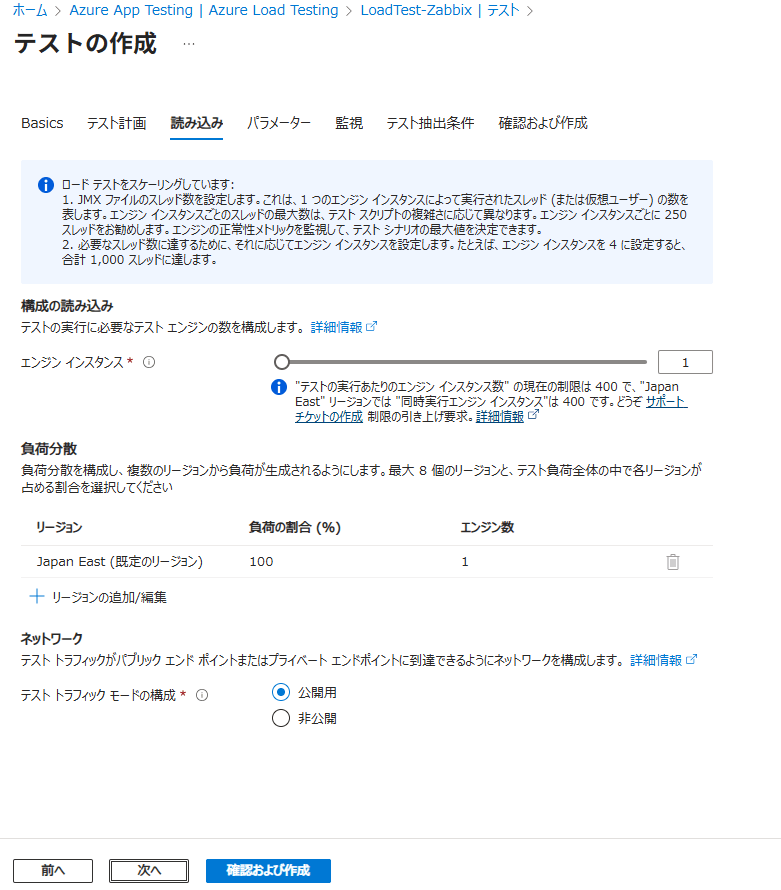Switch to the テスト抽出条件 tab

430,123
